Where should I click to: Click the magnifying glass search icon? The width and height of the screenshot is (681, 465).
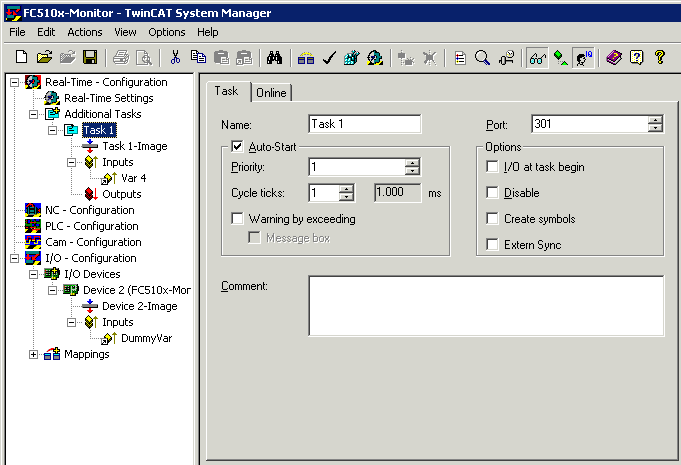(x=483, y=57)
